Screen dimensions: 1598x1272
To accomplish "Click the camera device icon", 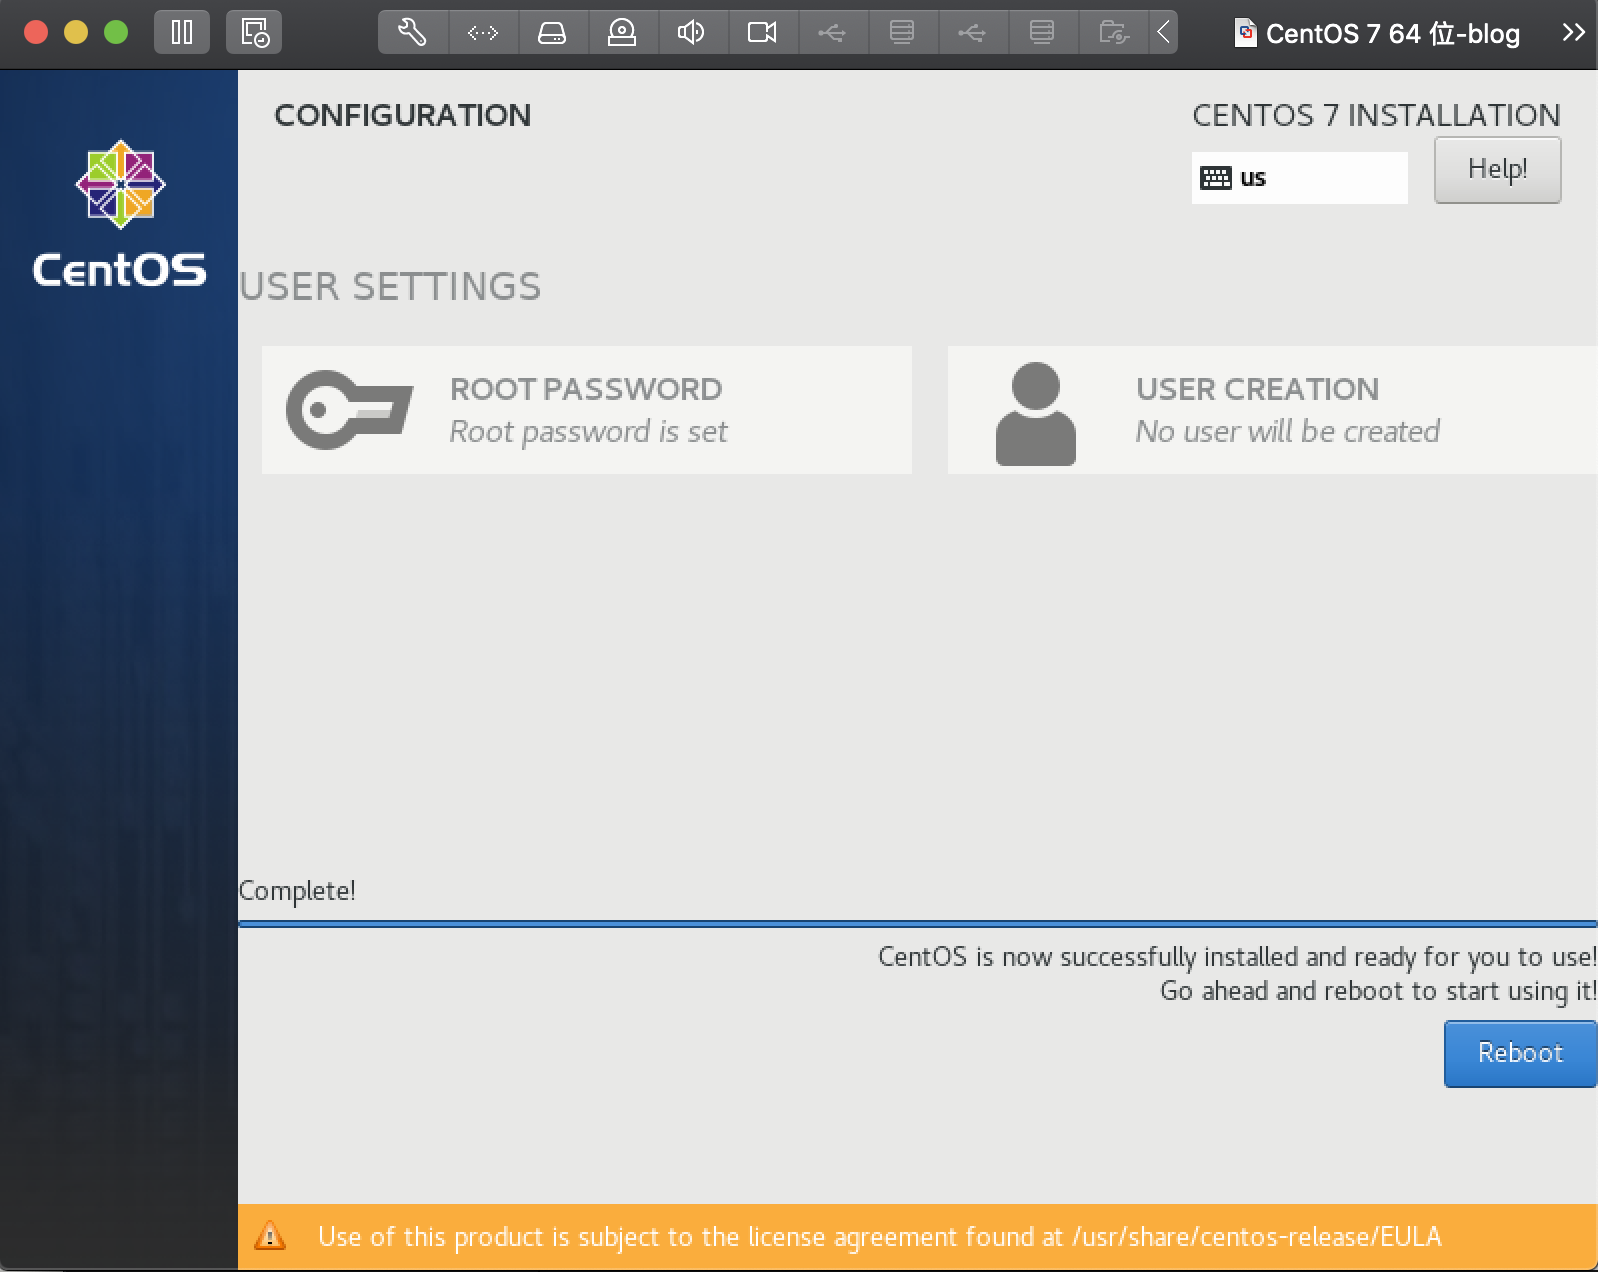I will pos(762,33).
